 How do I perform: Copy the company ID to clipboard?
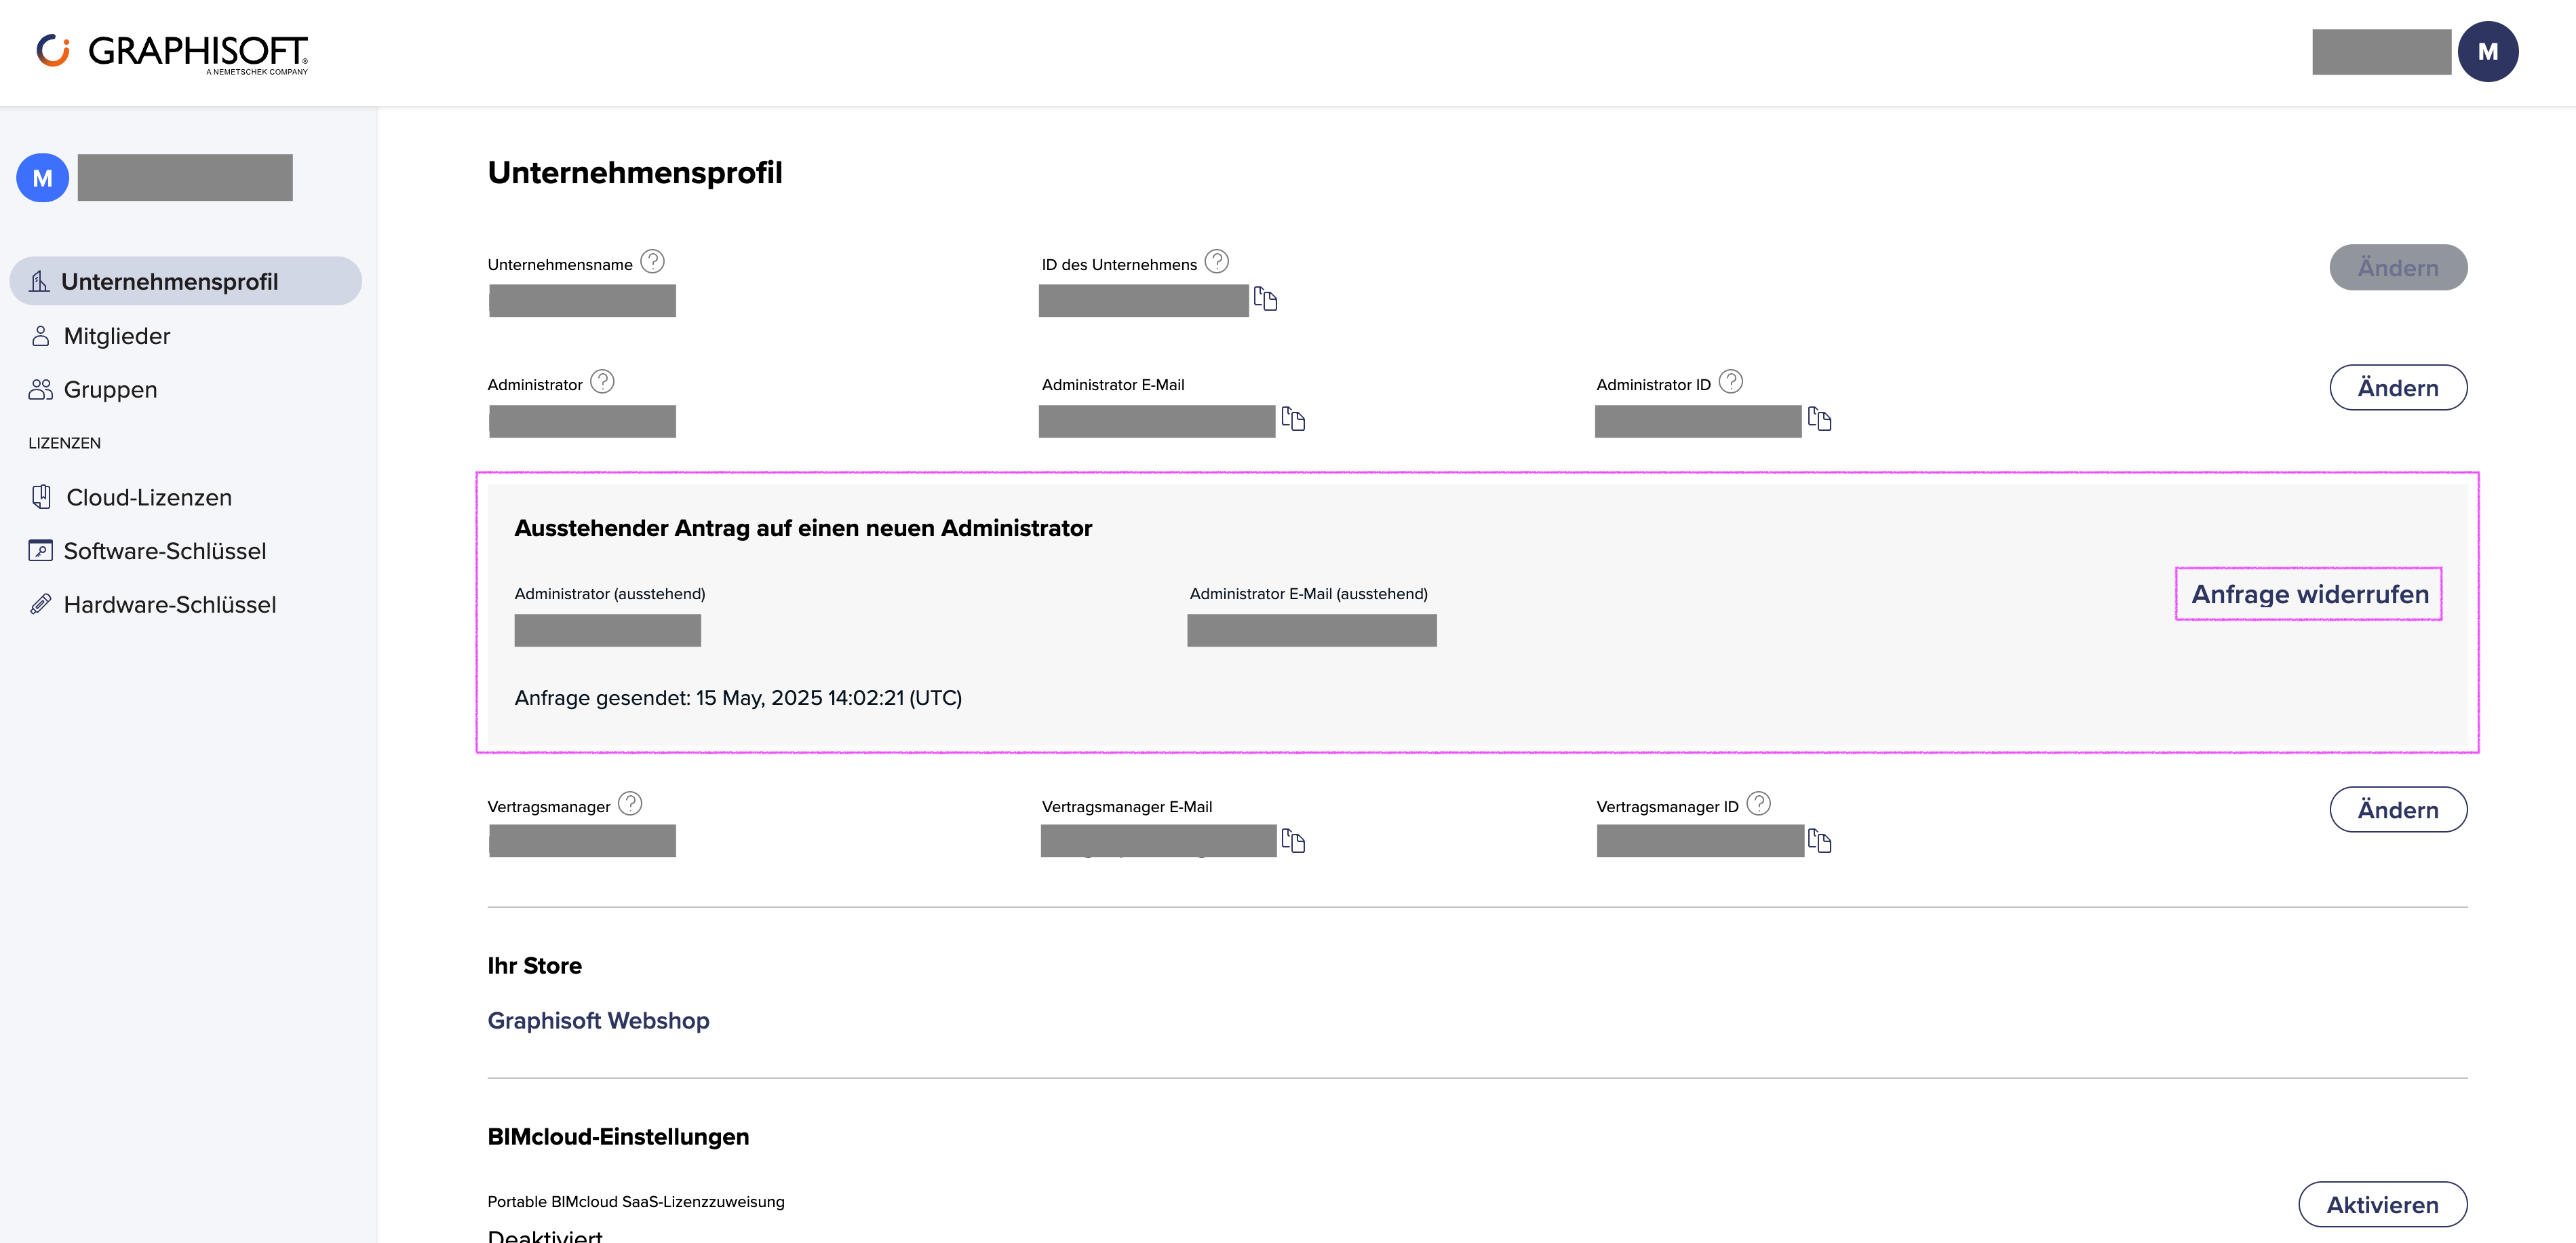tap(1265, 299)
